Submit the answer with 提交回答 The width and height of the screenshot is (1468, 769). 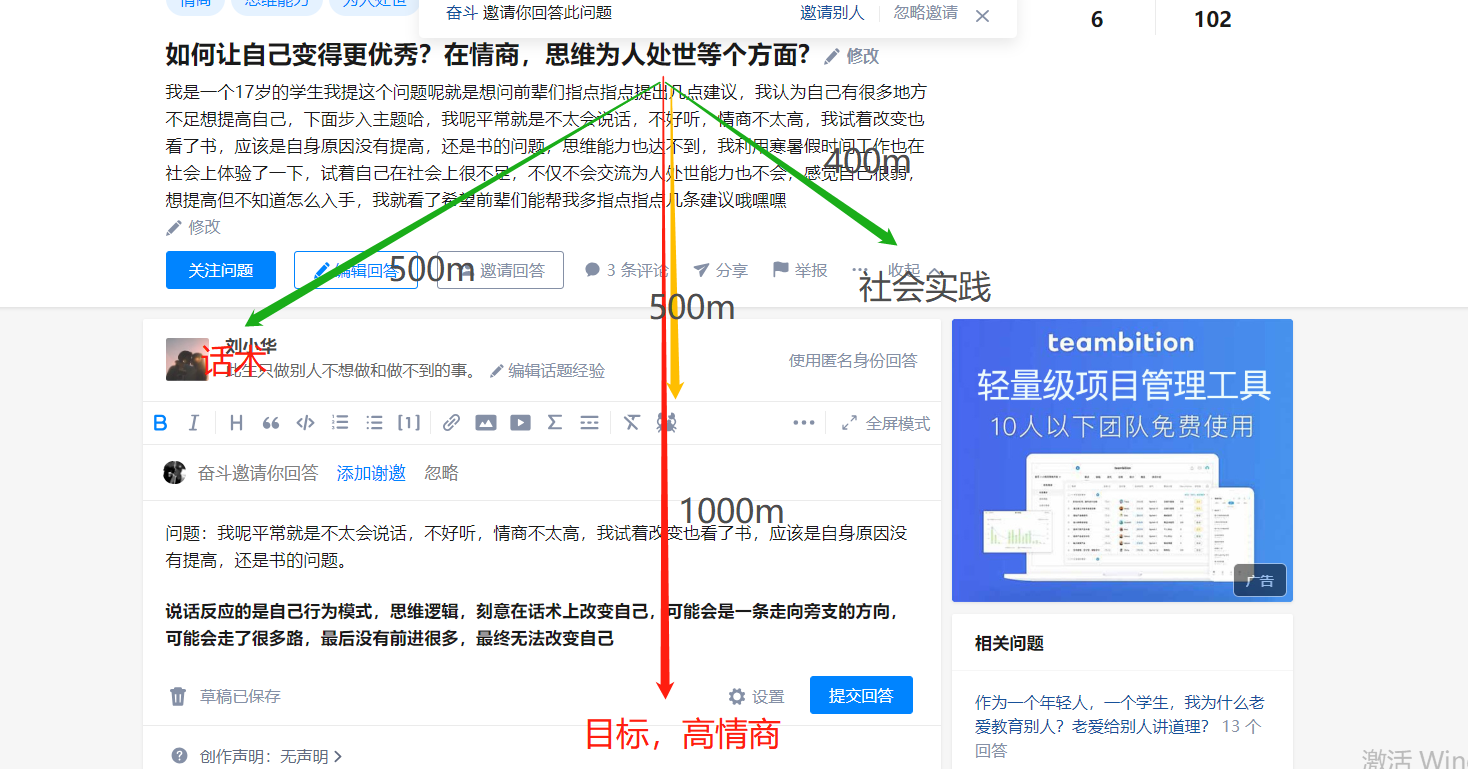coord(861,694)
